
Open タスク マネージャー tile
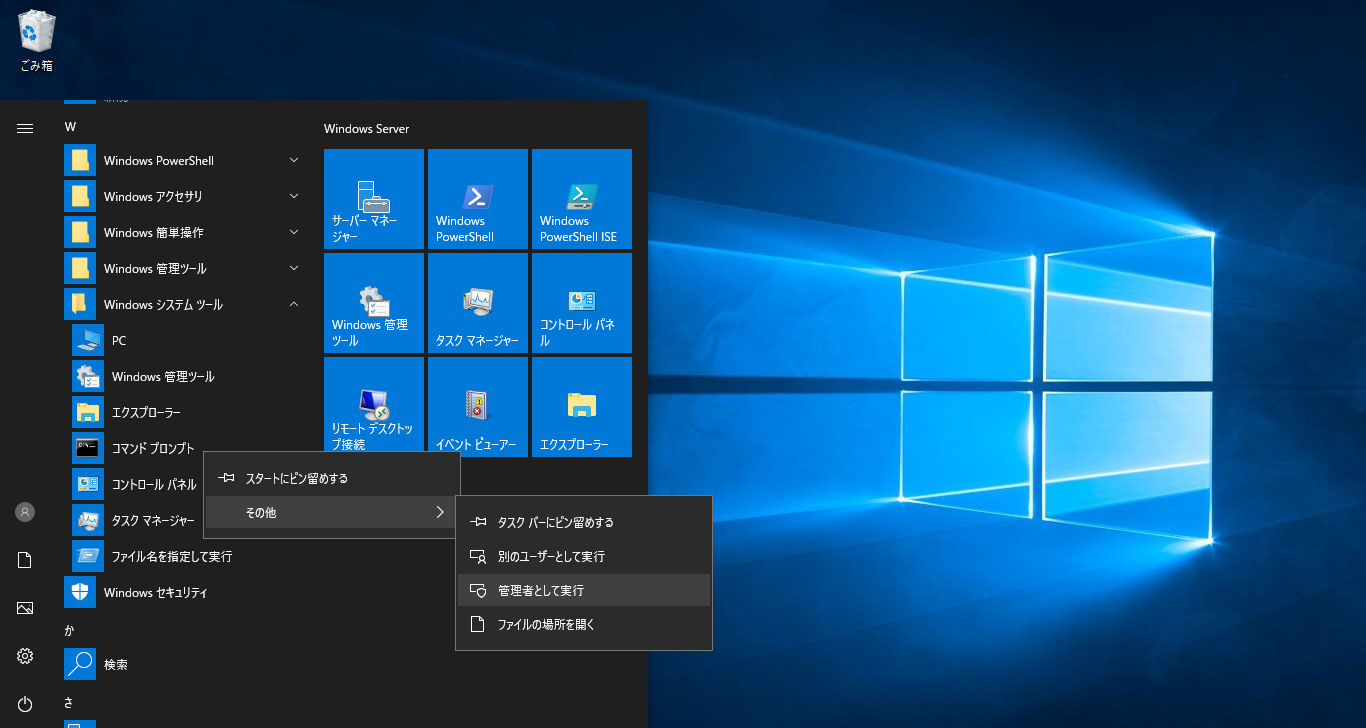[478, 303]
